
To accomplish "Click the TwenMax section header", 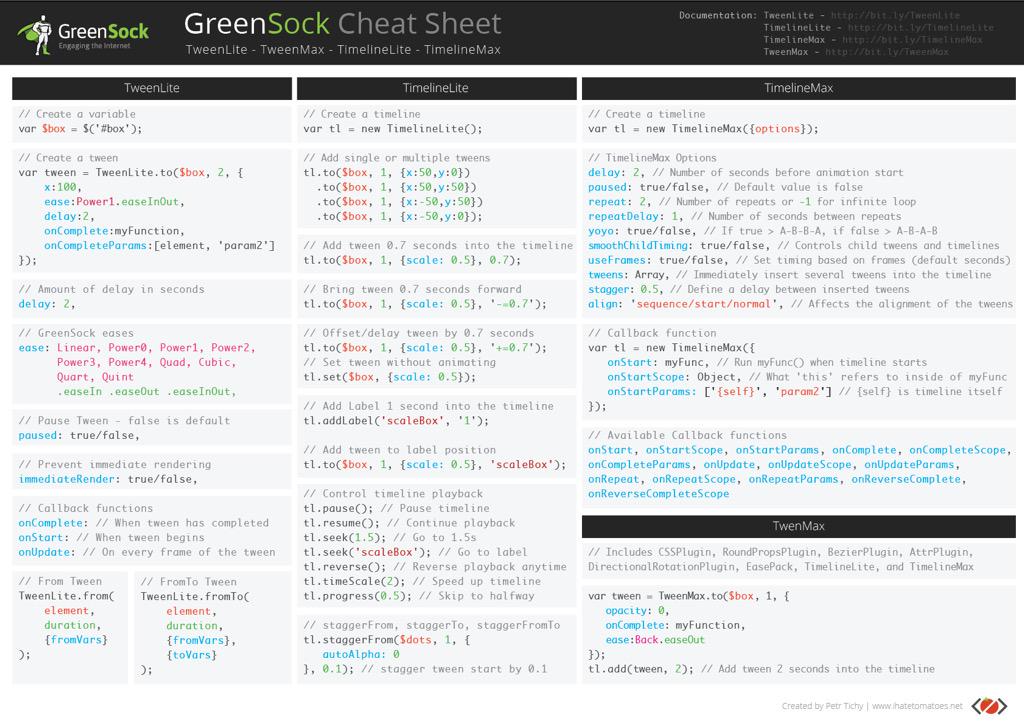I will [x=798, y=526].
